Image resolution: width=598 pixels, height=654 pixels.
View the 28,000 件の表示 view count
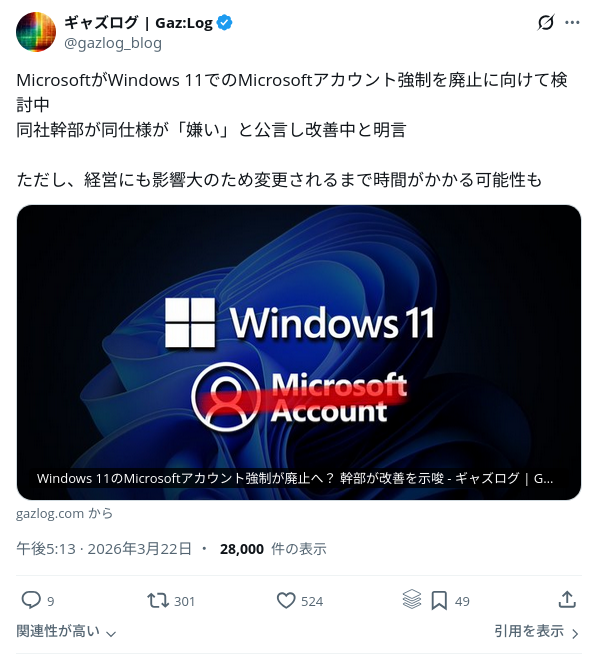click(273, 549)
